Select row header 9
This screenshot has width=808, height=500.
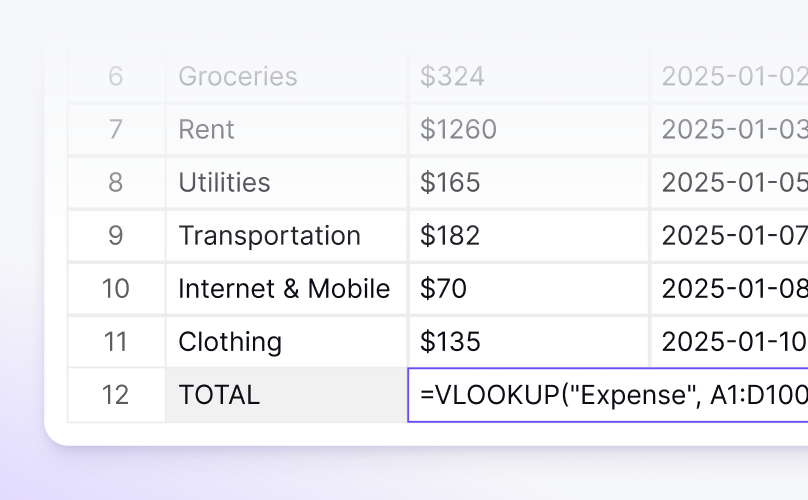click(x=116, y=236)
